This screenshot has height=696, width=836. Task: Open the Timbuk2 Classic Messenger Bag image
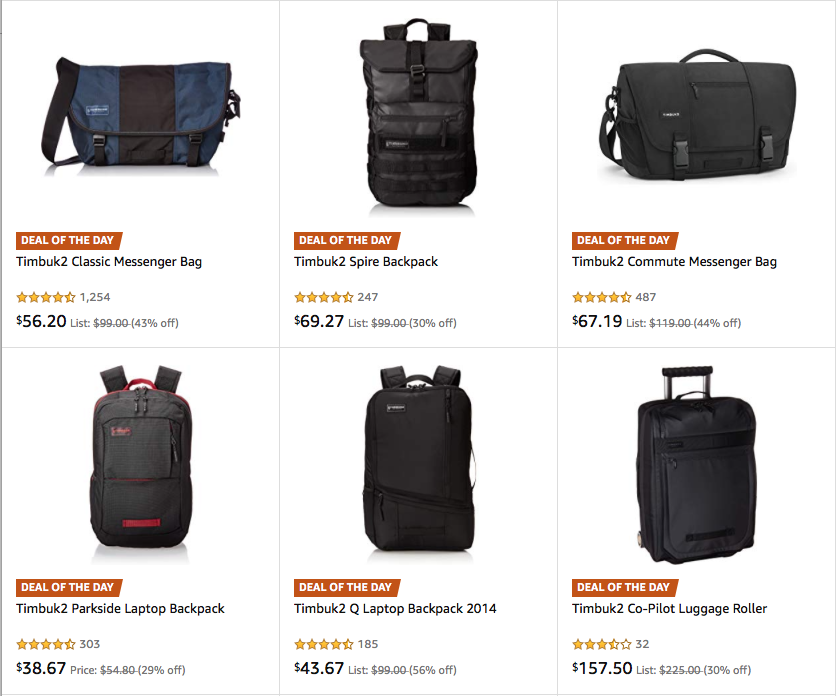pos(141,117)
